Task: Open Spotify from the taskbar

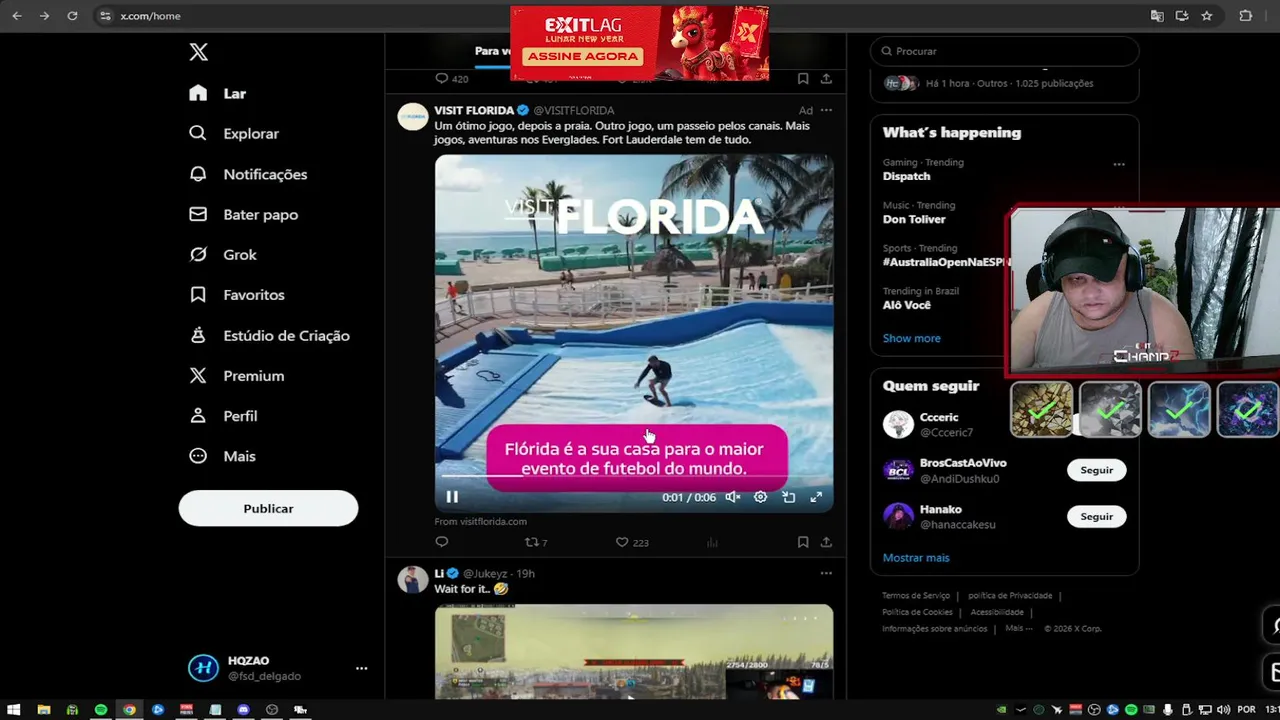Action: pyautogui.click(x=101, y=710)
